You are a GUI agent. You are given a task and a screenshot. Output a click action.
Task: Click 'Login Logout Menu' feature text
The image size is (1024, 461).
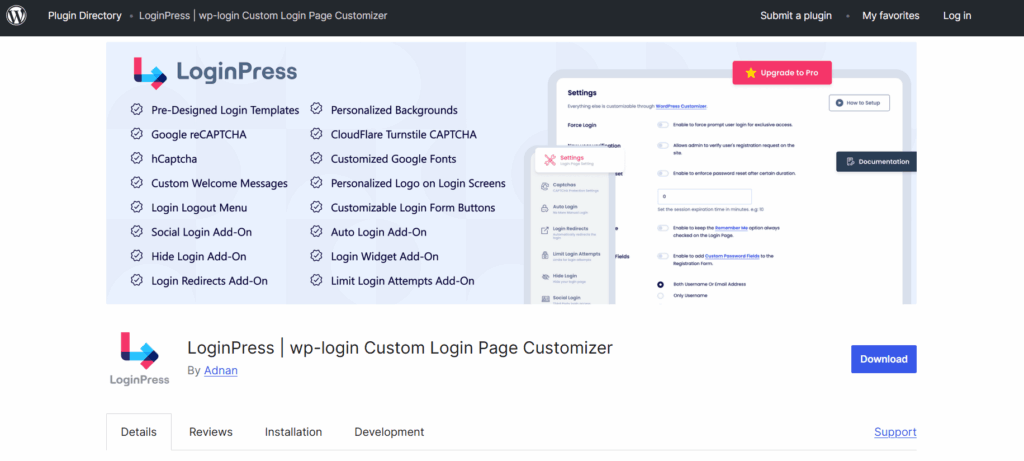tap(199, 208)
